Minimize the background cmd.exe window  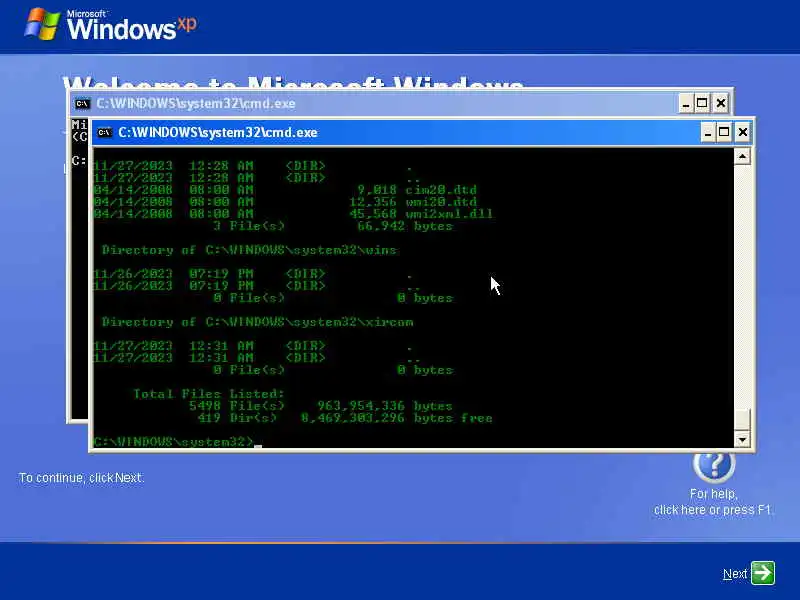pos(686,104)
